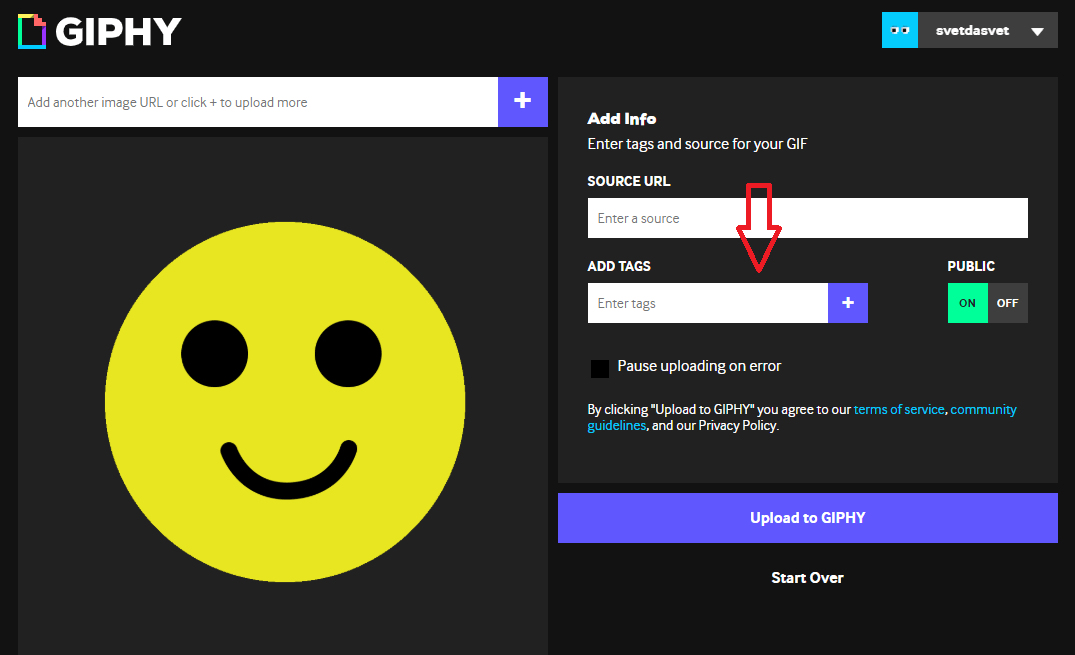This screenshot has height=655, width=1075.
Task: Turn Public setting ON
Action: point(967,303)
